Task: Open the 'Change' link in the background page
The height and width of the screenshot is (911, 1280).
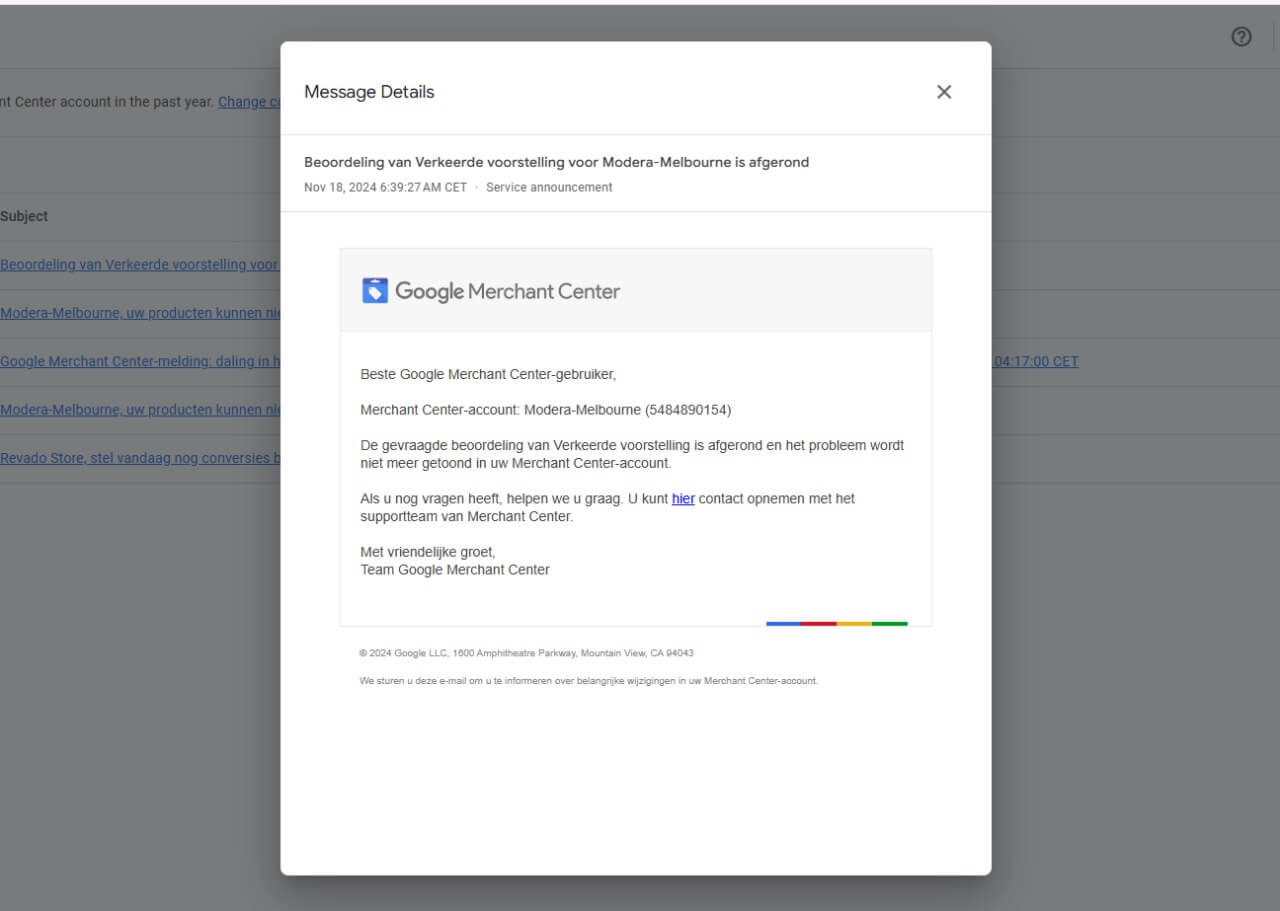Action: pyautogui.click(x=249, y=101)
